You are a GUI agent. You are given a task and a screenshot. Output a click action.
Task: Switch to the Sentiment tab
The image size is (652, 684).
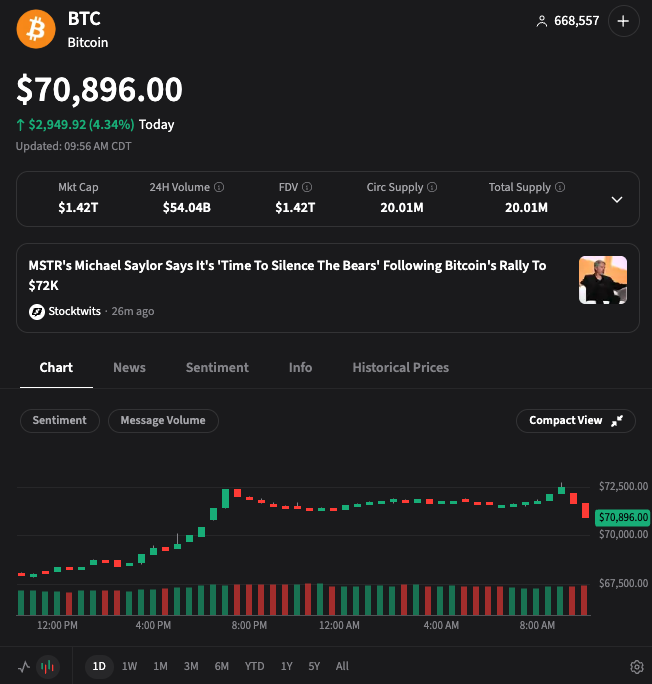(217, 367)
